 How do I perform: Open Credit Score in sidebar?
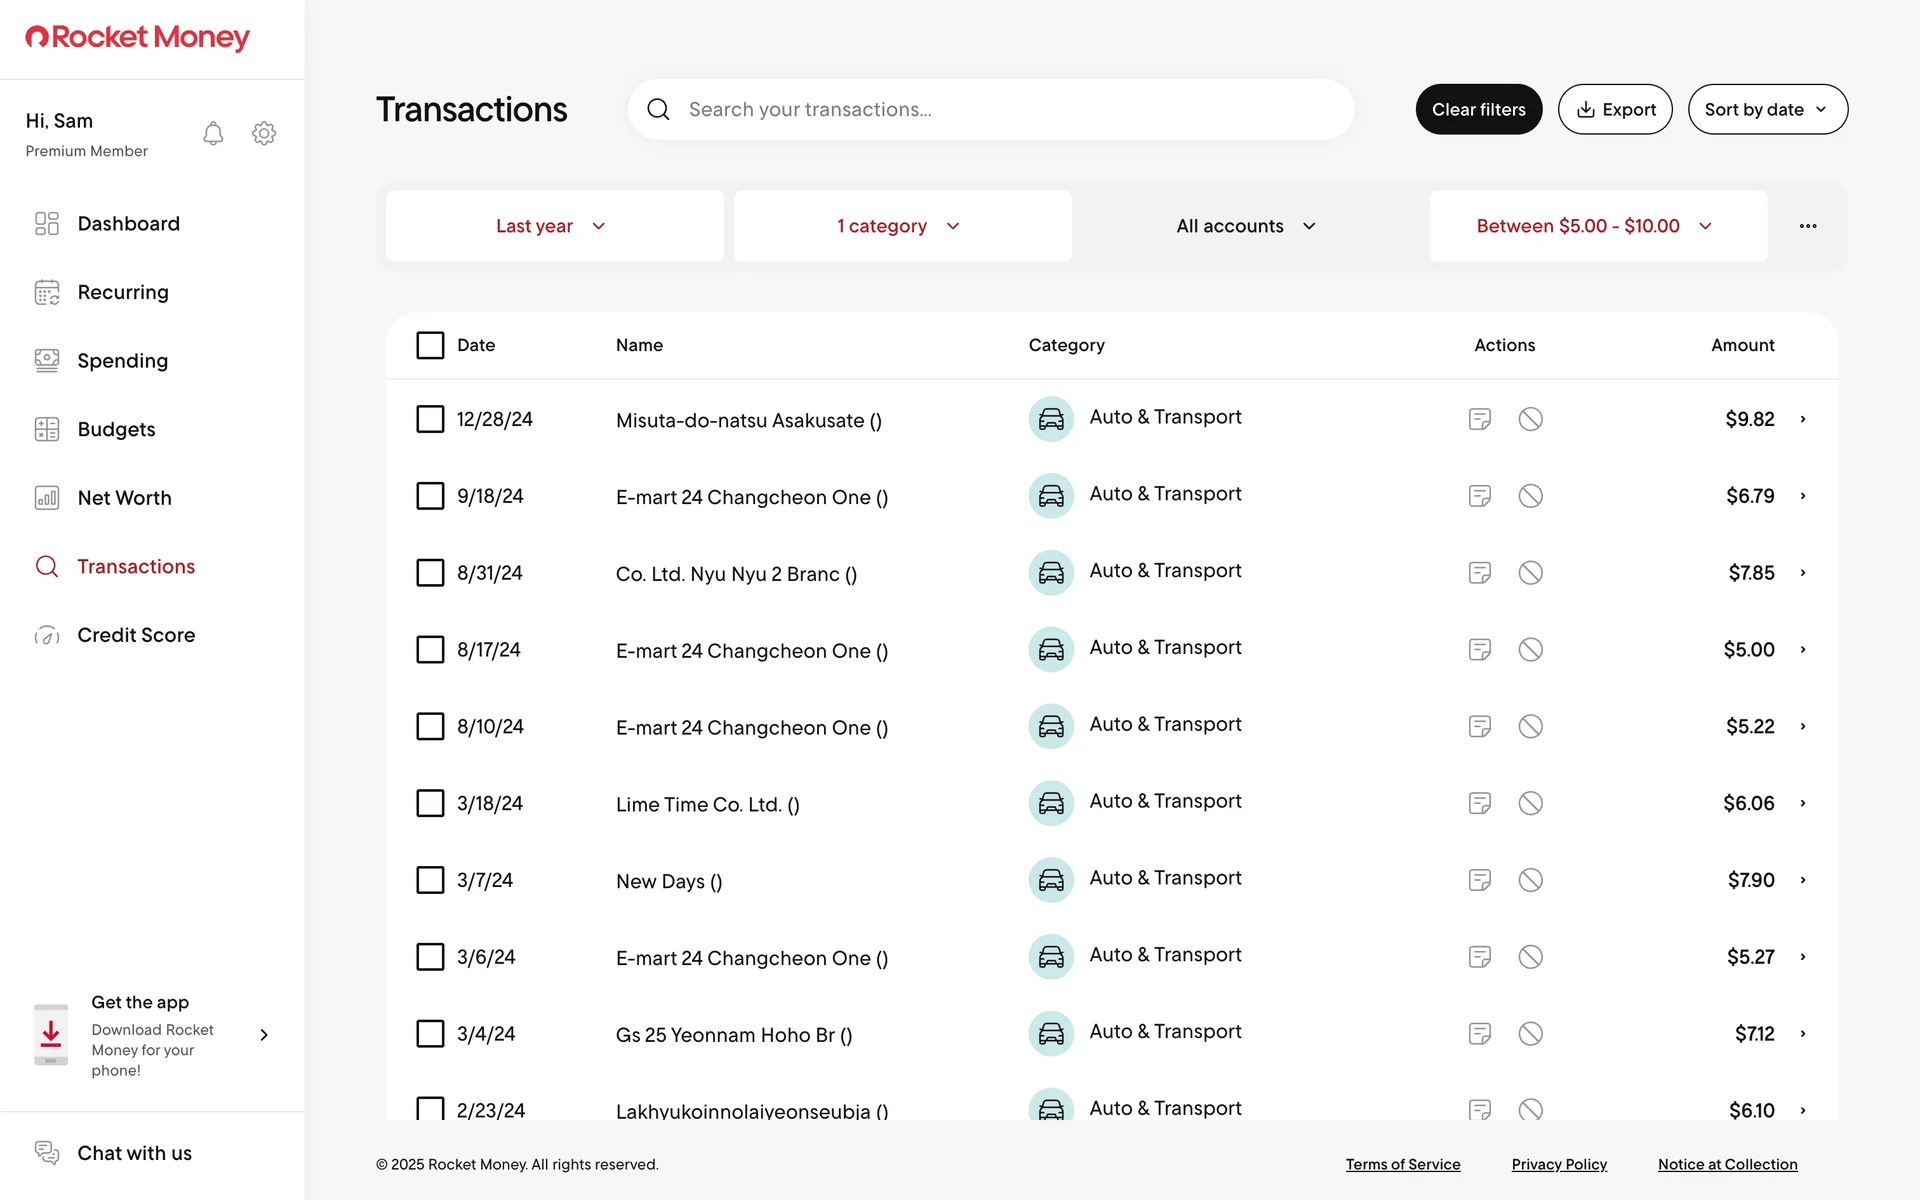coord(136,635)
